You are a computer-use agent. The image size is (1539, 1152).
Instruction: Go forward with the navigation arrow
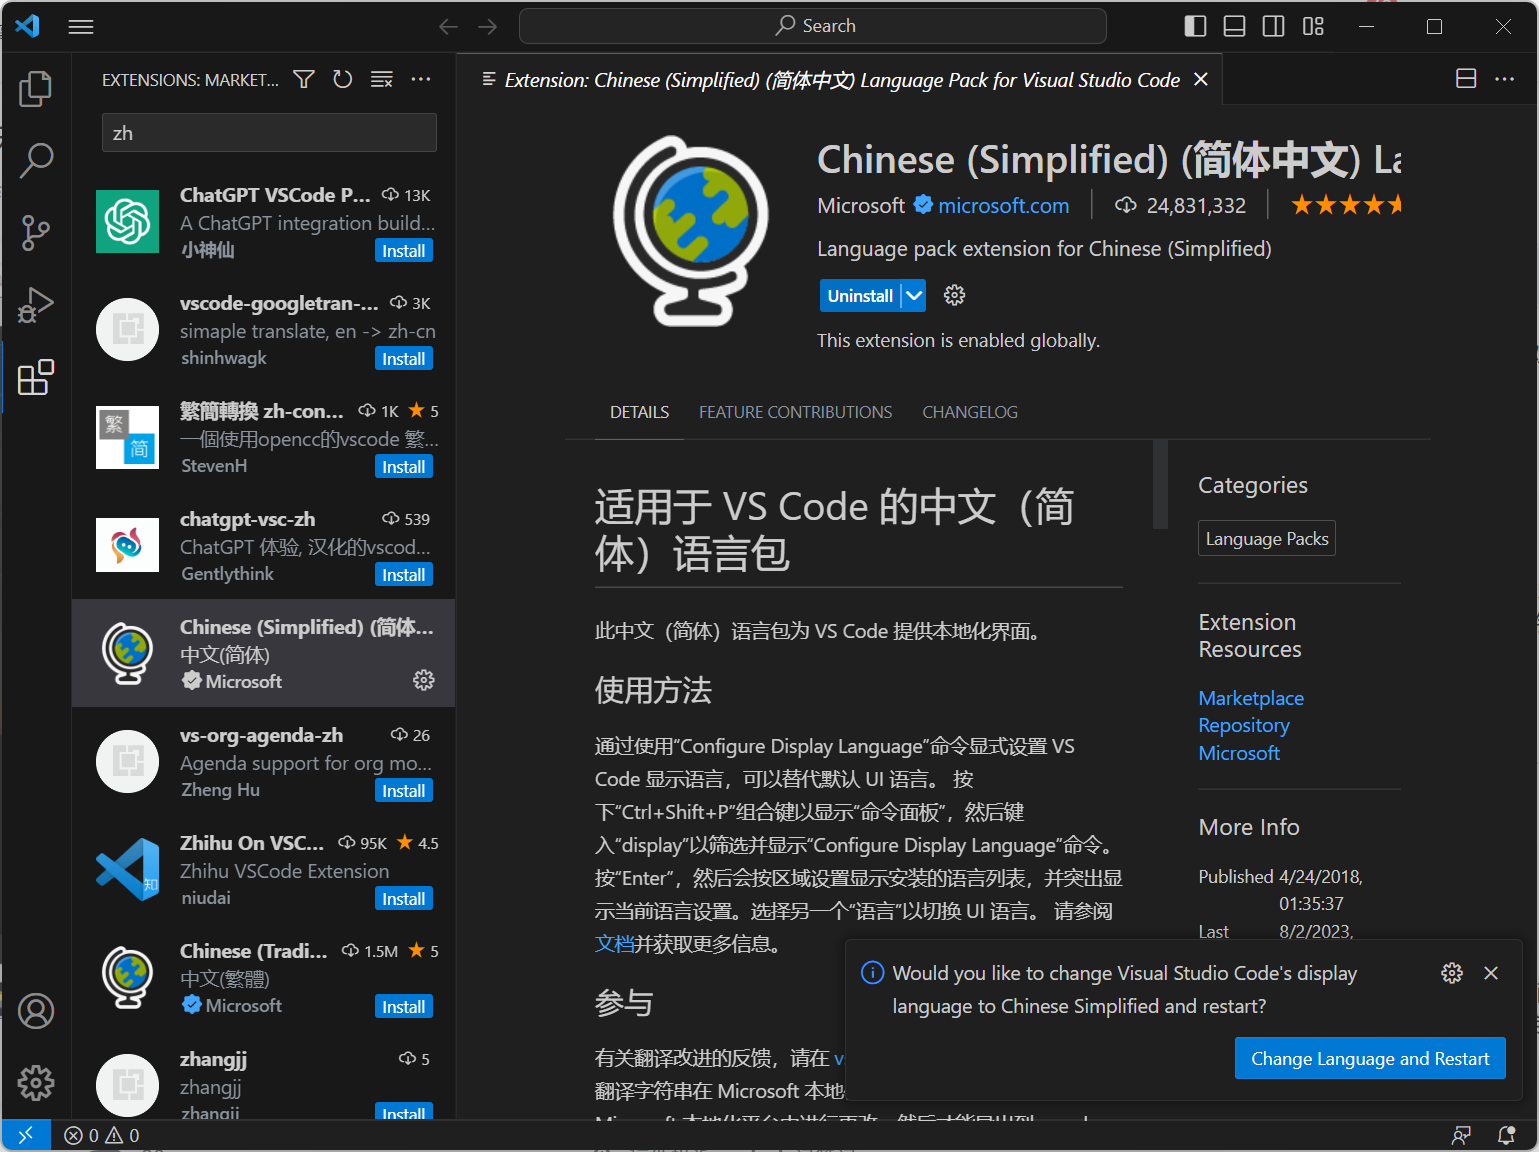(488, 27)
